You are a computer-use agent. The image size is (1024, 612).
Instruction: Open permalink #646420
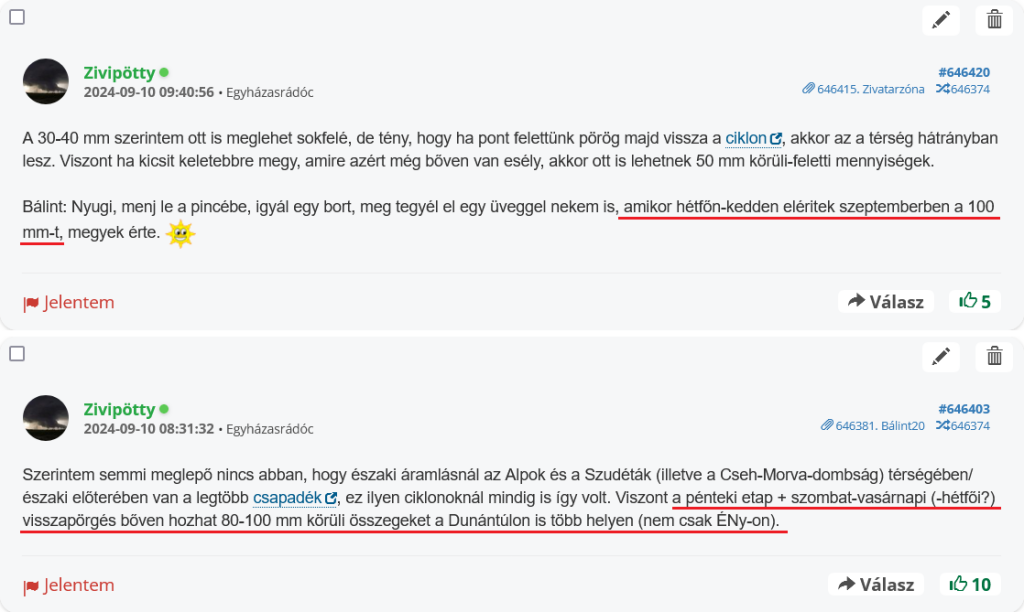964,72
